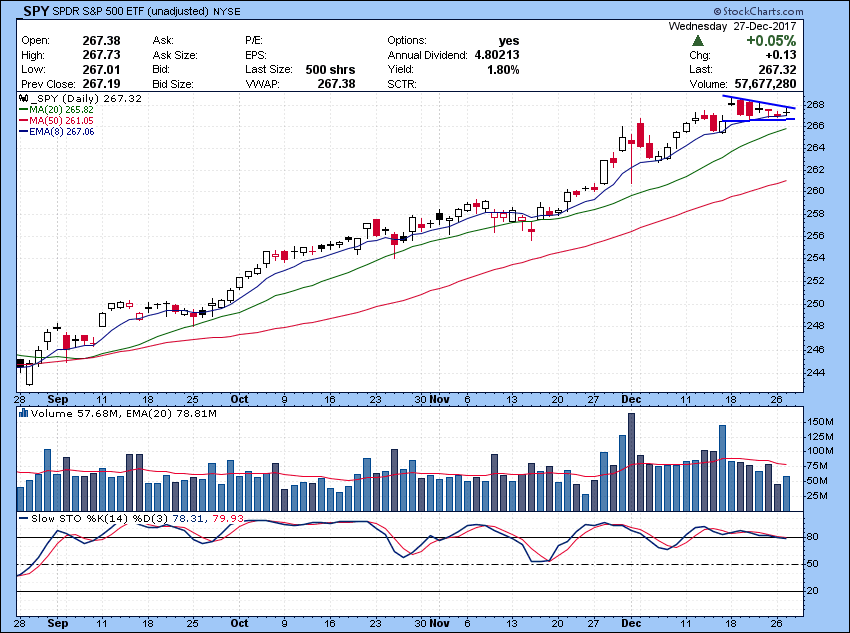
Task: Click the Slow STO %K(14) %D(3) indicator label
Action: point(100,519)
